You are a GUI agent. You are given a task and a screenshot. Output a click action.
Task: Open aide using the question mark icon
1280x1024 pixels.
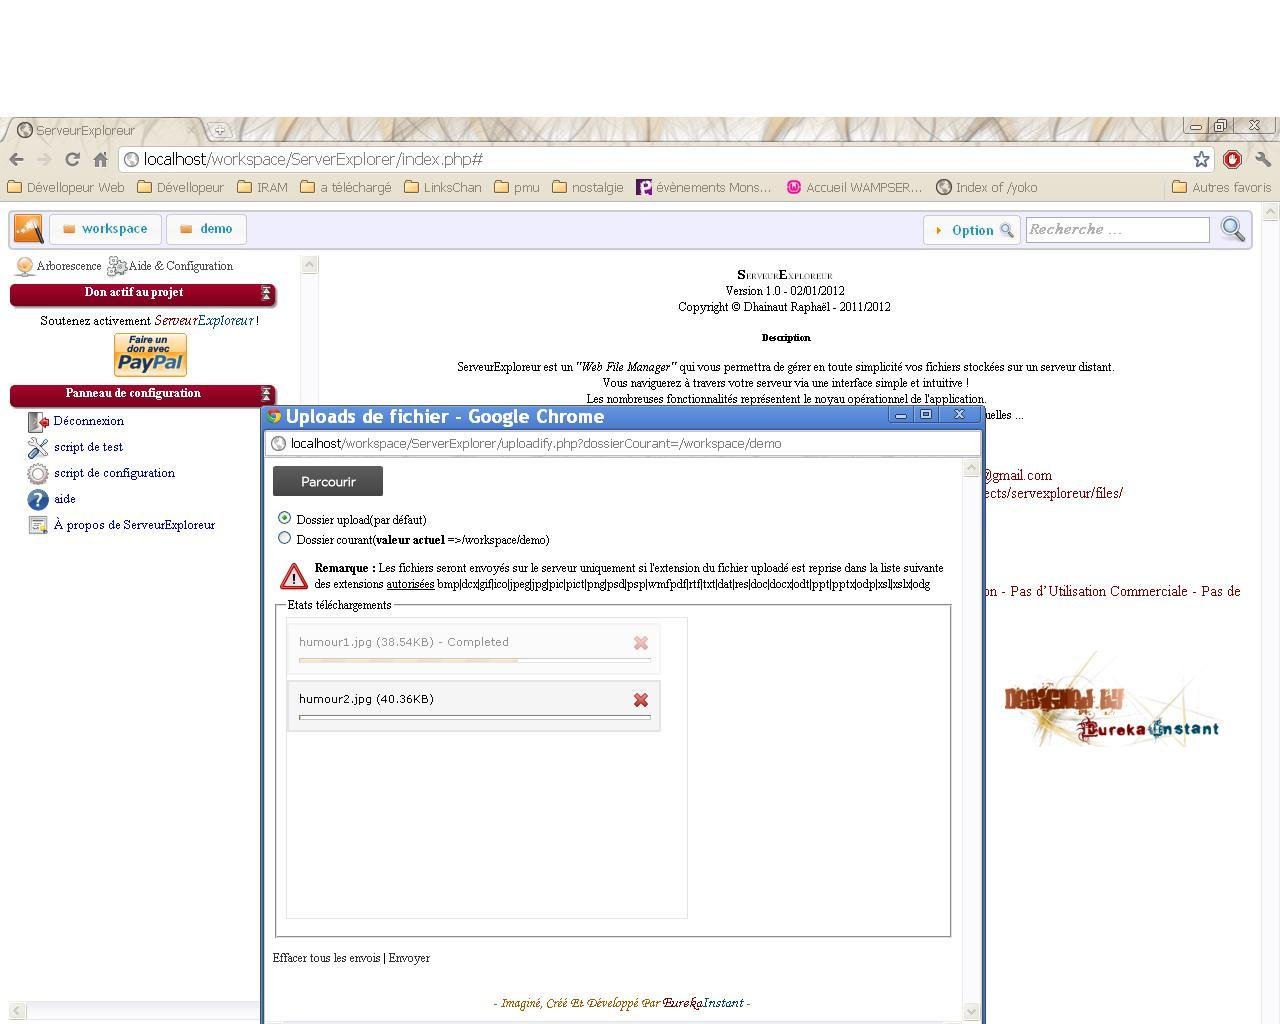(38, 499)
